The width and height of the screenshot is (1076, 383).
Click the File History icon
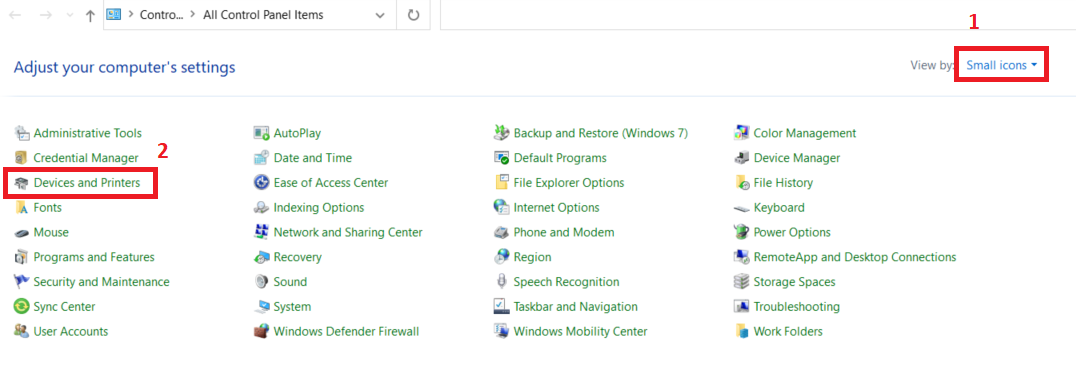[742, 183]
